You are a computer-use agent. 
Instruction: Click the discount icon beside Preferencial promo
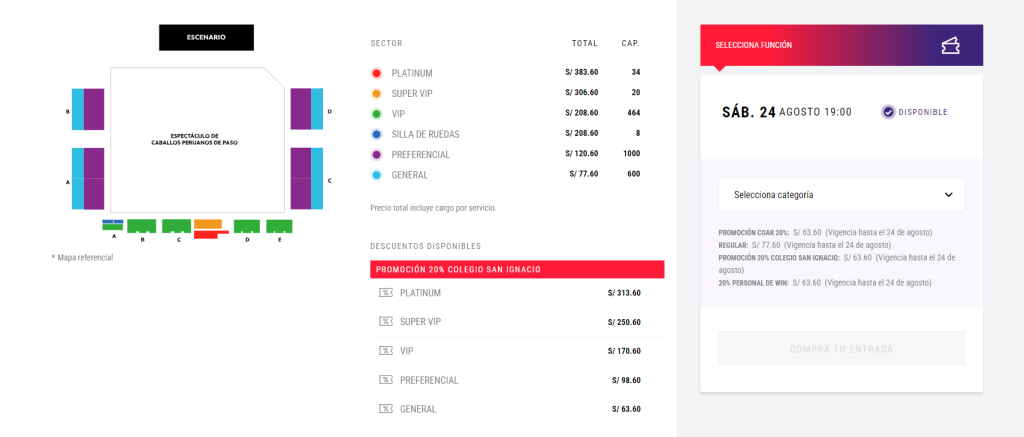point(386,380)
